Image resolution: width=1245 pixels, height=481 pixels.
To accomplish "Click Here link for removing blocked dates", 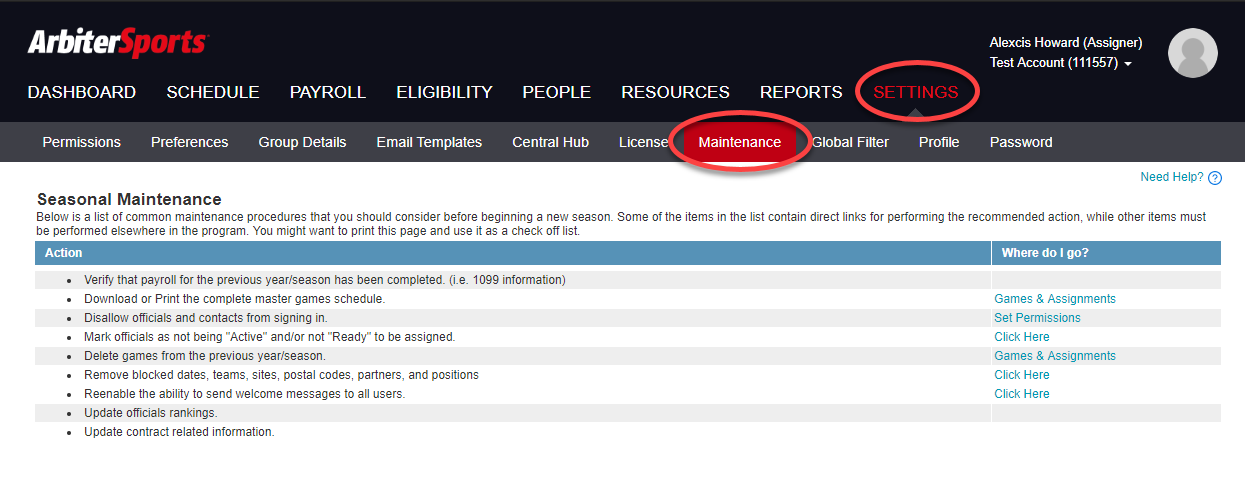I will click(1022, 375).
